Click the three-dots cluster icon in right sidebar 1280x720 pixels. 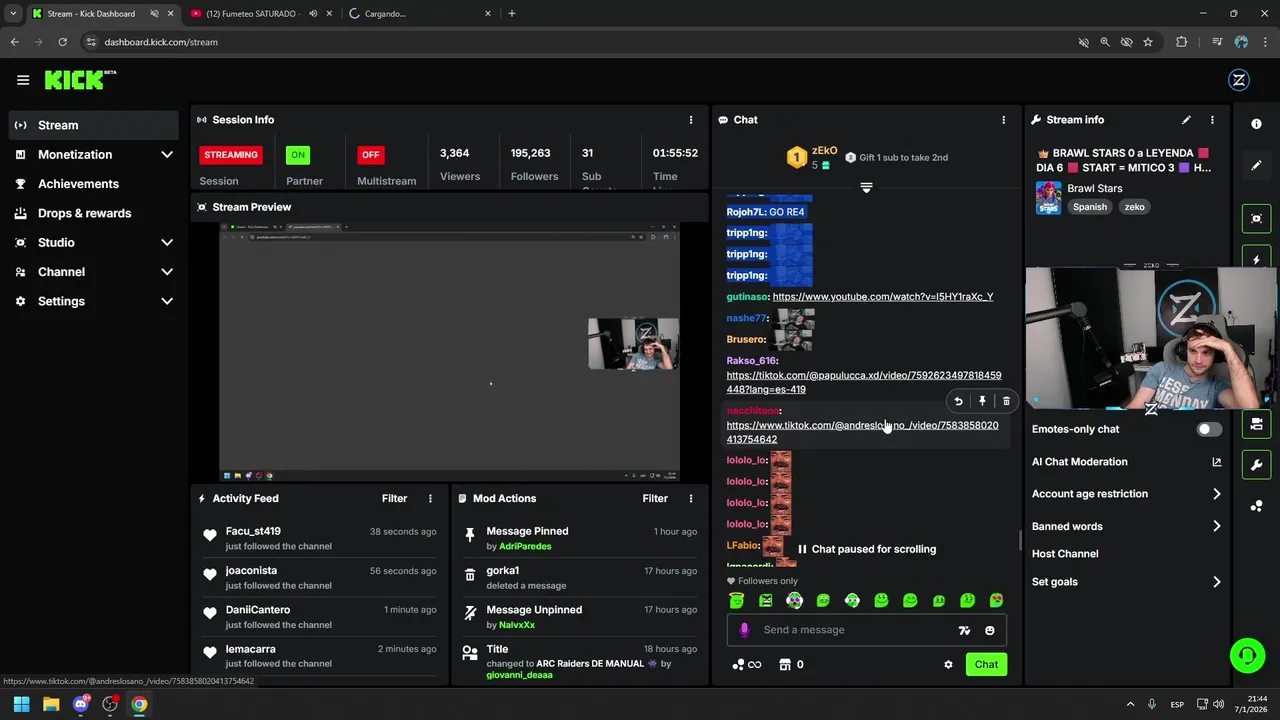(1256, 506)
